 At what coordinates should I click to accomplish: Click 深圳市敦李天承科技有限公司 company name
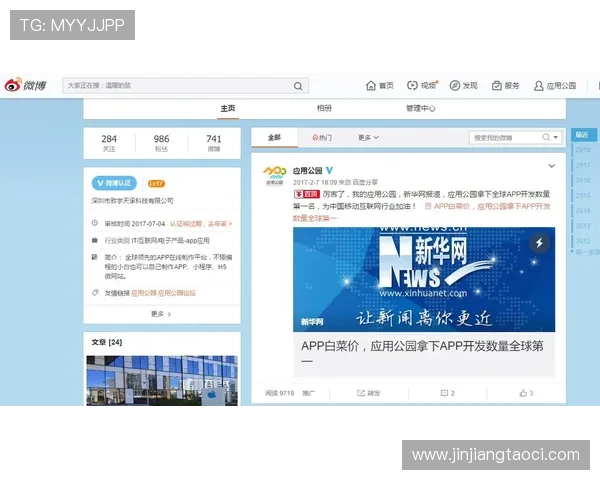(x=132, y=201)
